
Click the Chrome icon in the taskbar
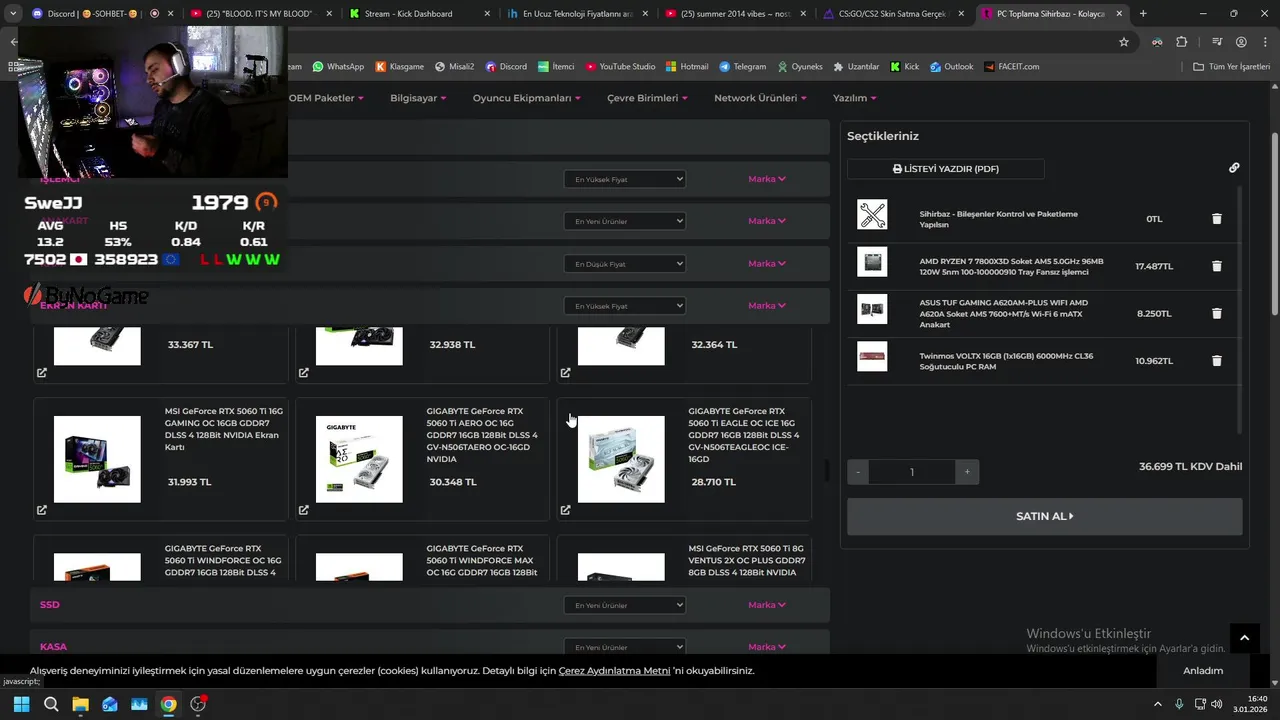(x=169, y=704)
